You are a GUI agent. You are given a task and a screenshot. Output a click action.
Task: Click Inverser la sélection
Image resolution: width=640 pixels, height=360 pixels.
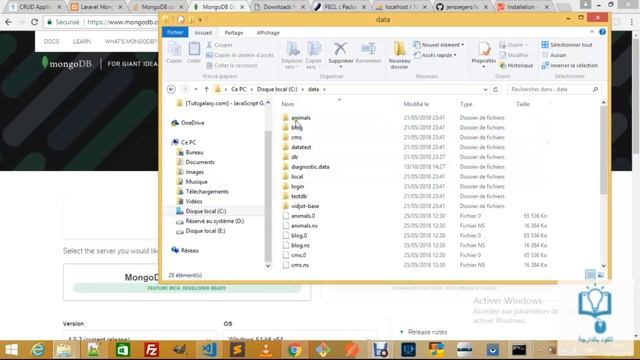570,65
